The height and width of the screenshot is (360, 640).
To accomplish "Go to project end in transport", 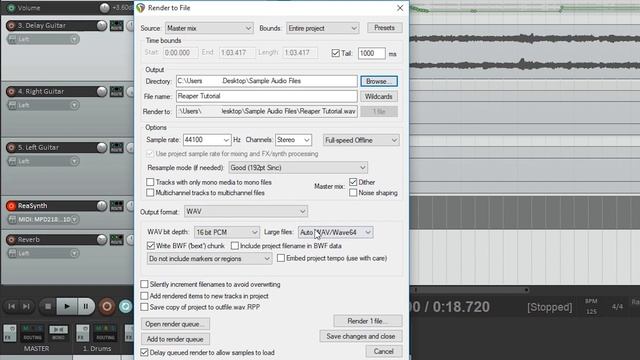I will [26, 306].
